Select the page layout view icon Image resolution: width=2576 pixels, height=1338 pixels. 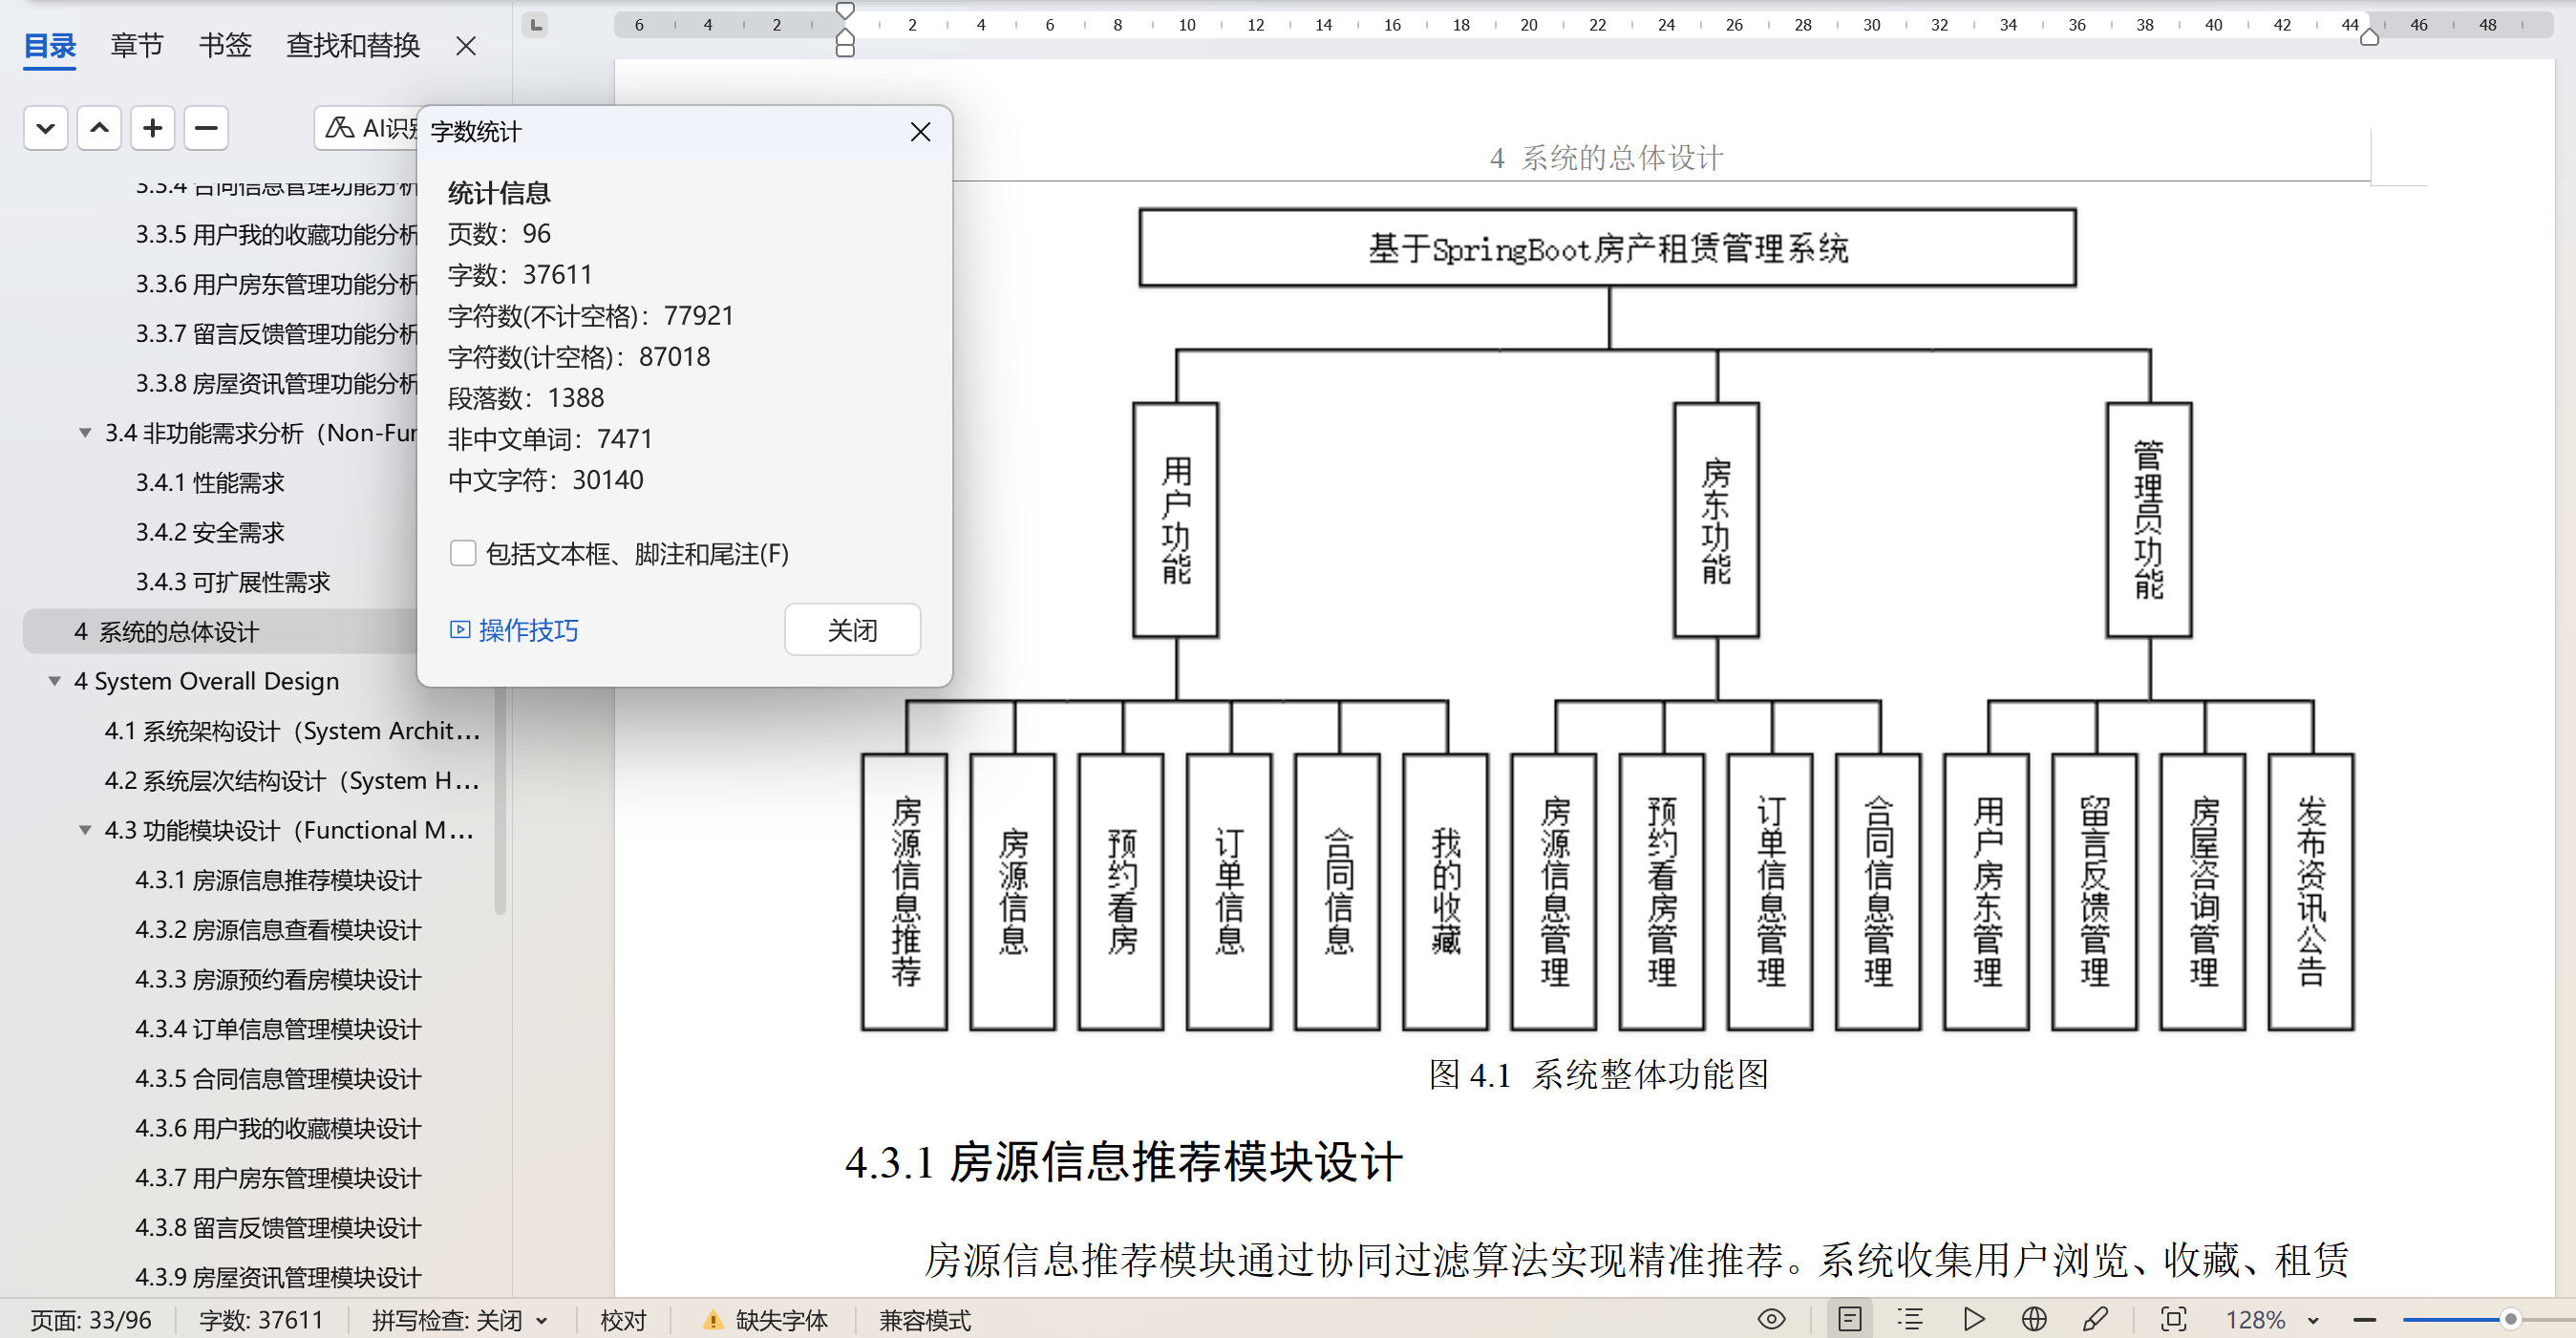(1849, 1319)
